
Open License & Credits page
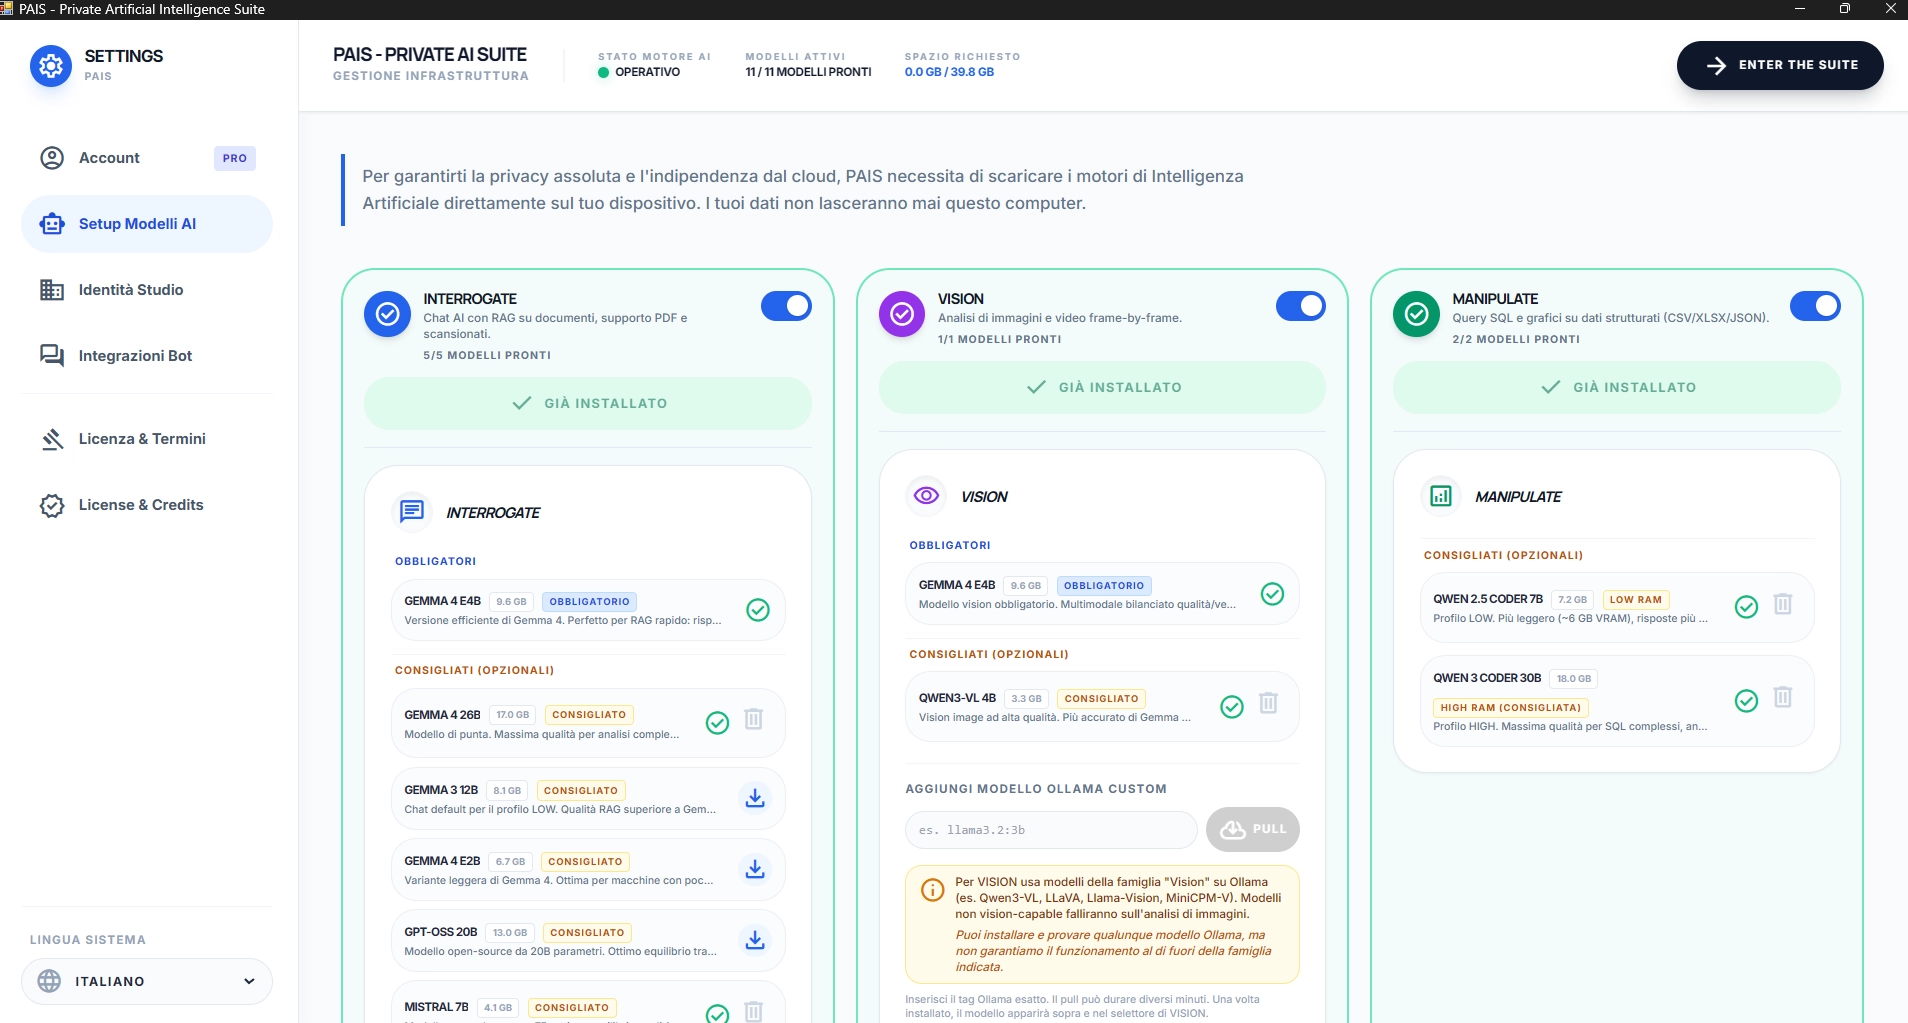[x=147, y=505]
